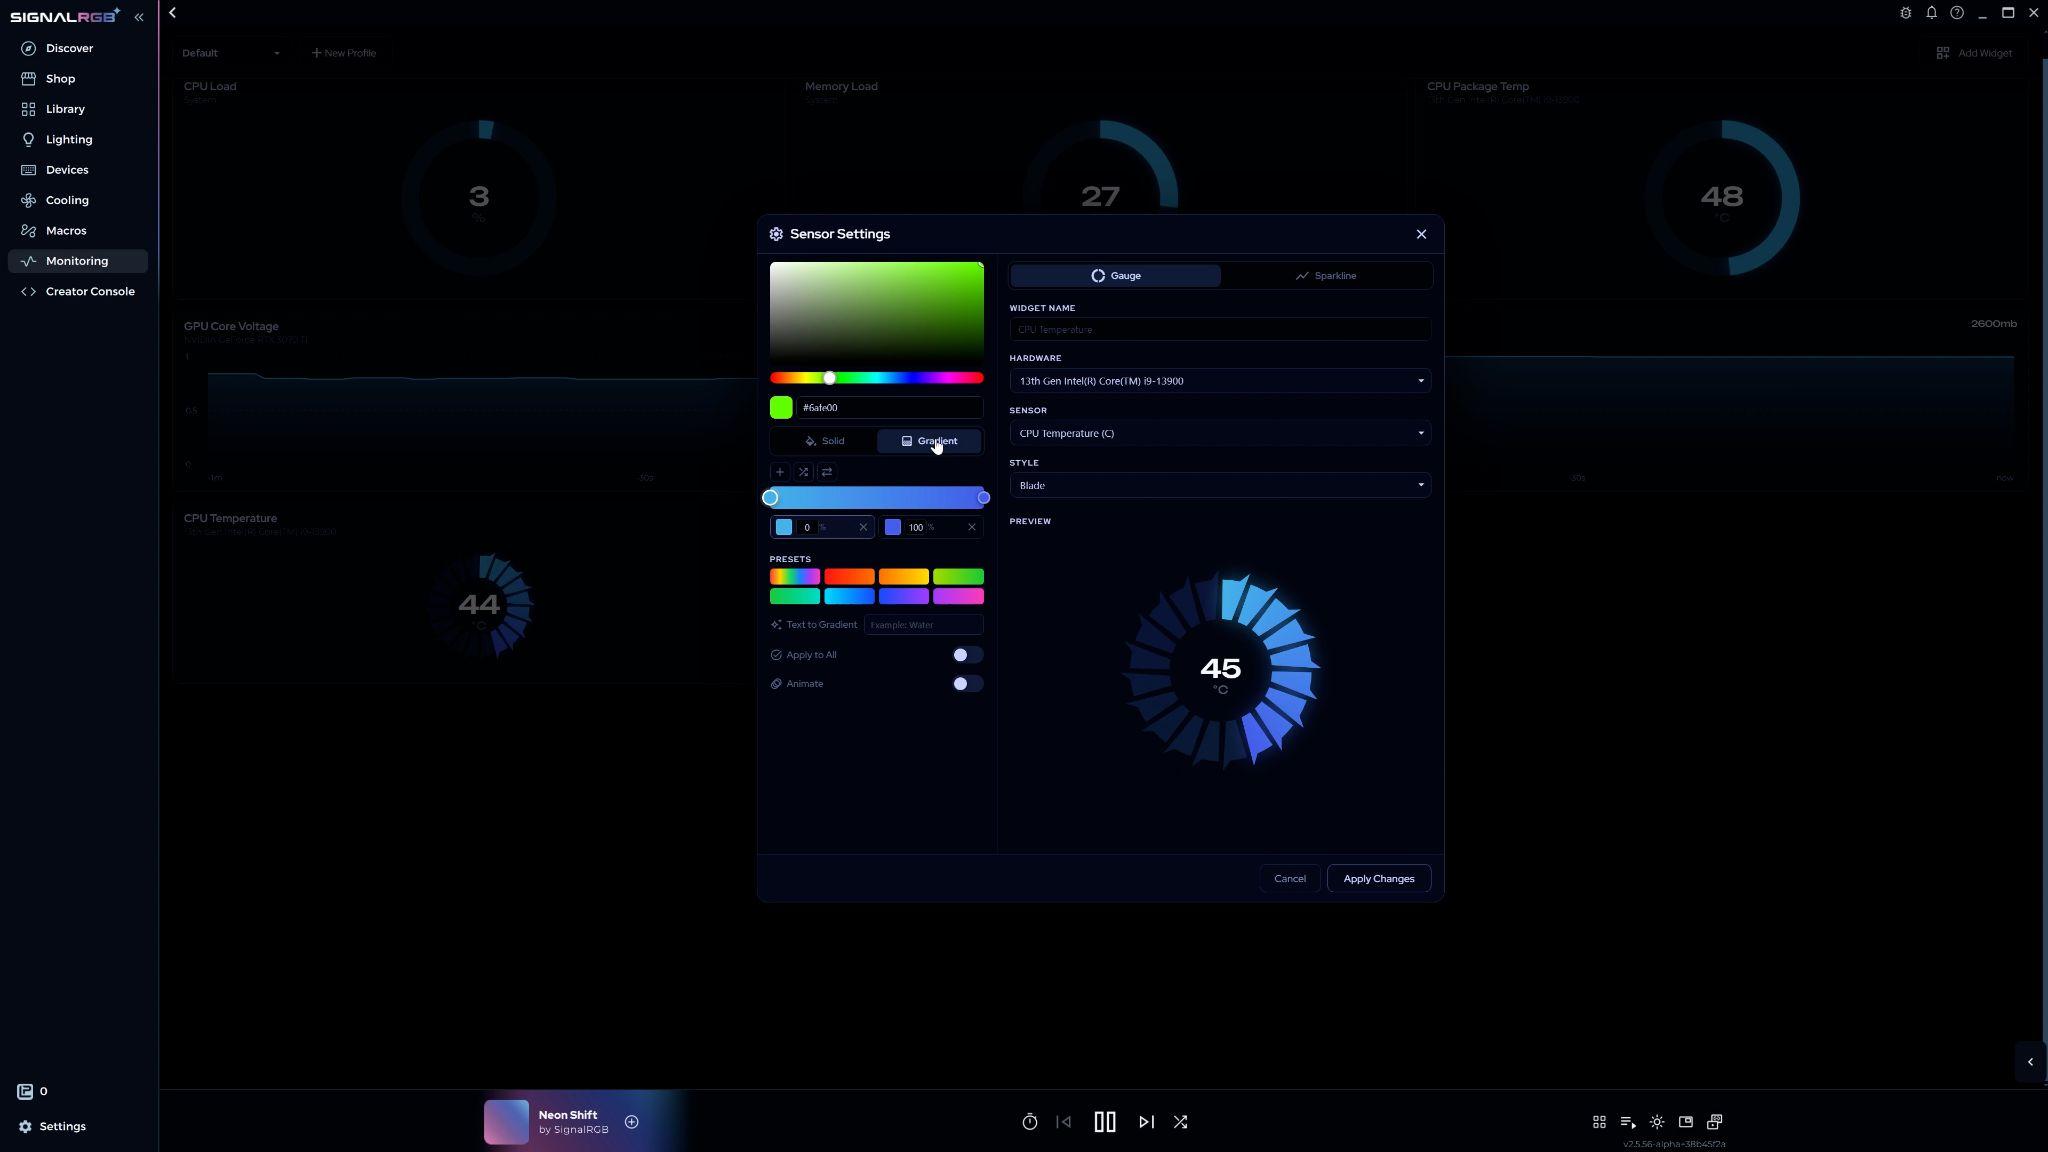Randomize gradient with shuffle icon
This screenshot has width=2048, height=1152.
pos(803,472)
